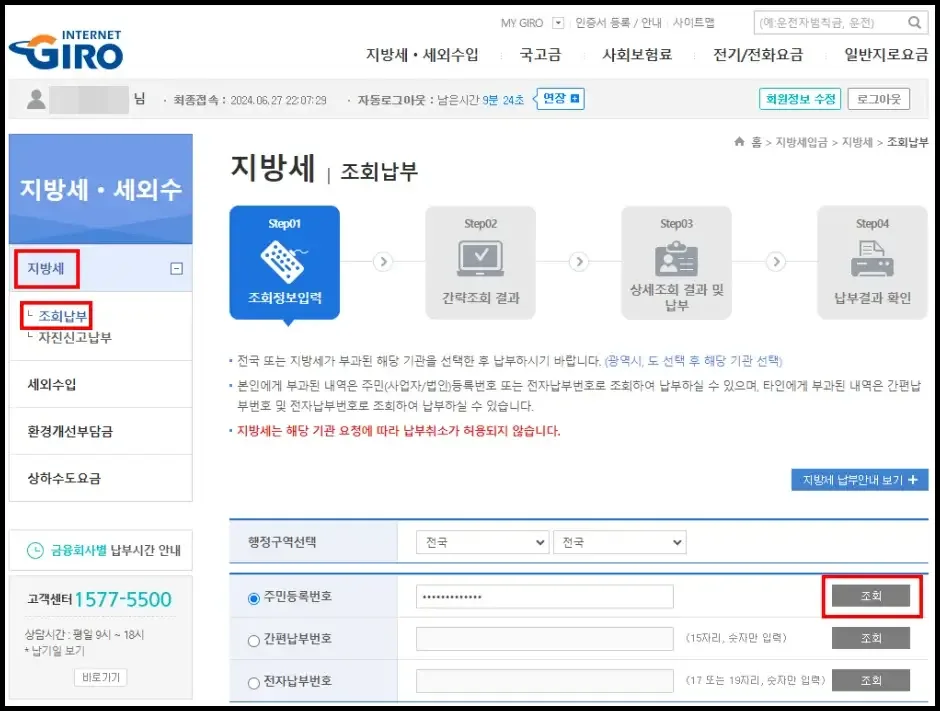Click the 간편납부번호 input field

tap(544, 638)
